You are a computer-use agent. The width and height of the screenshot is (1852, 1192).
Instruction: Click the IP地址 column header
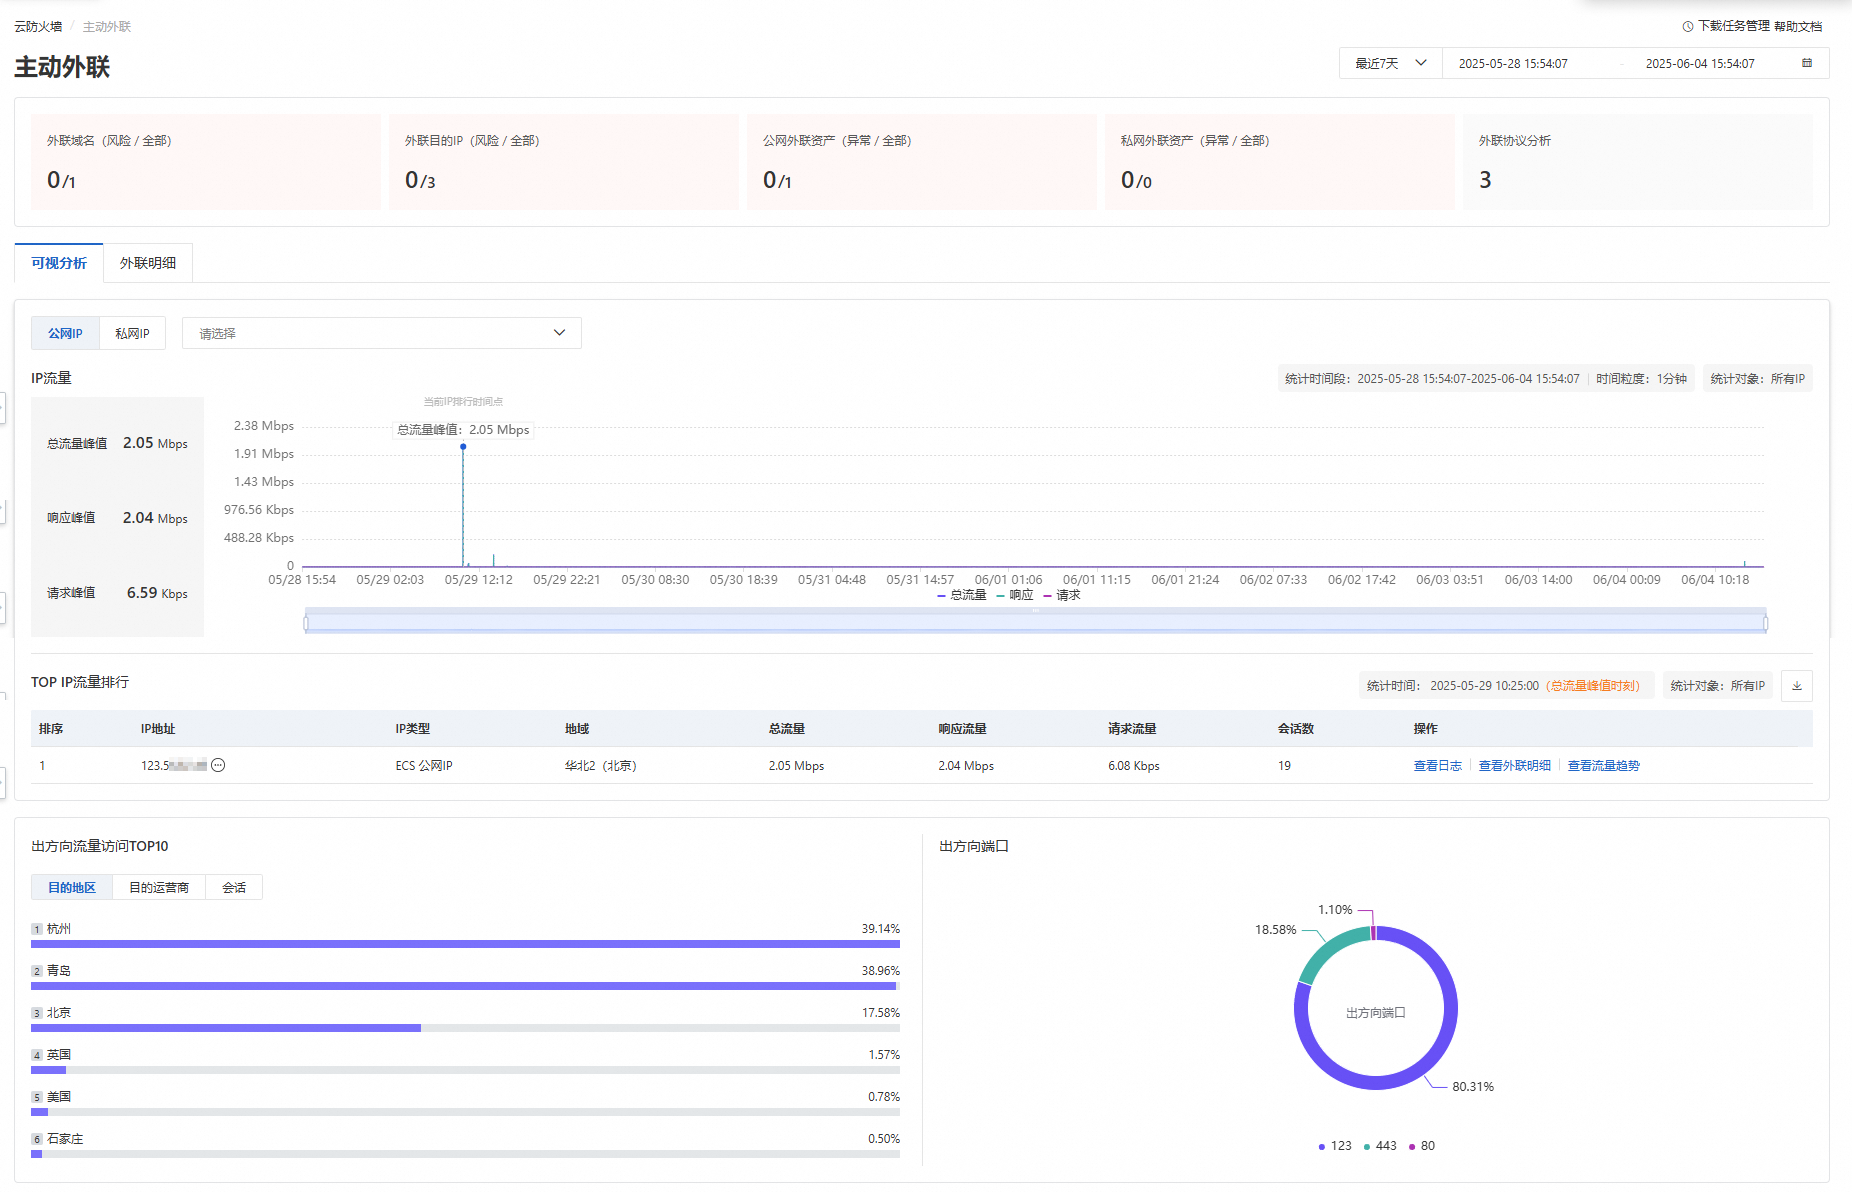(158, 728)
